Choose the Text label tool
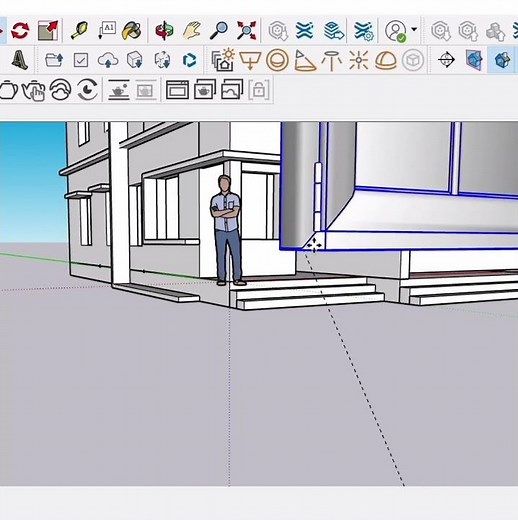This screenshot has width=518, height=520. (x=107, y=31)
